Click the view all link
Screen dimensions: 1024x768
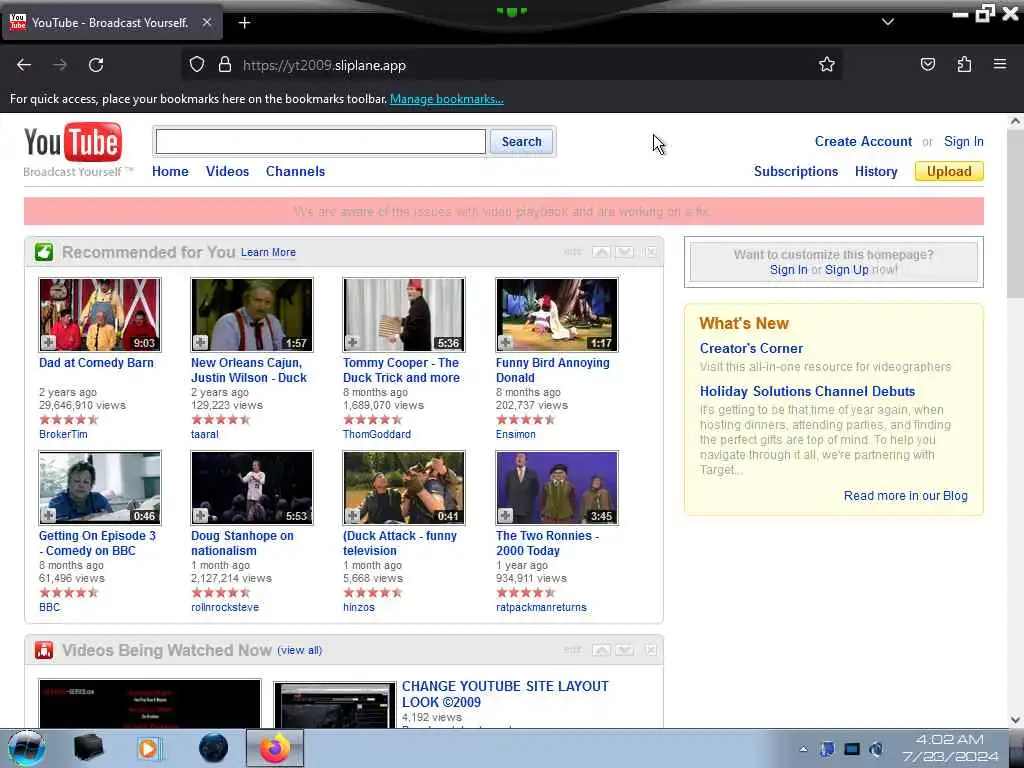pyautogui.click(x=300, y=650)
